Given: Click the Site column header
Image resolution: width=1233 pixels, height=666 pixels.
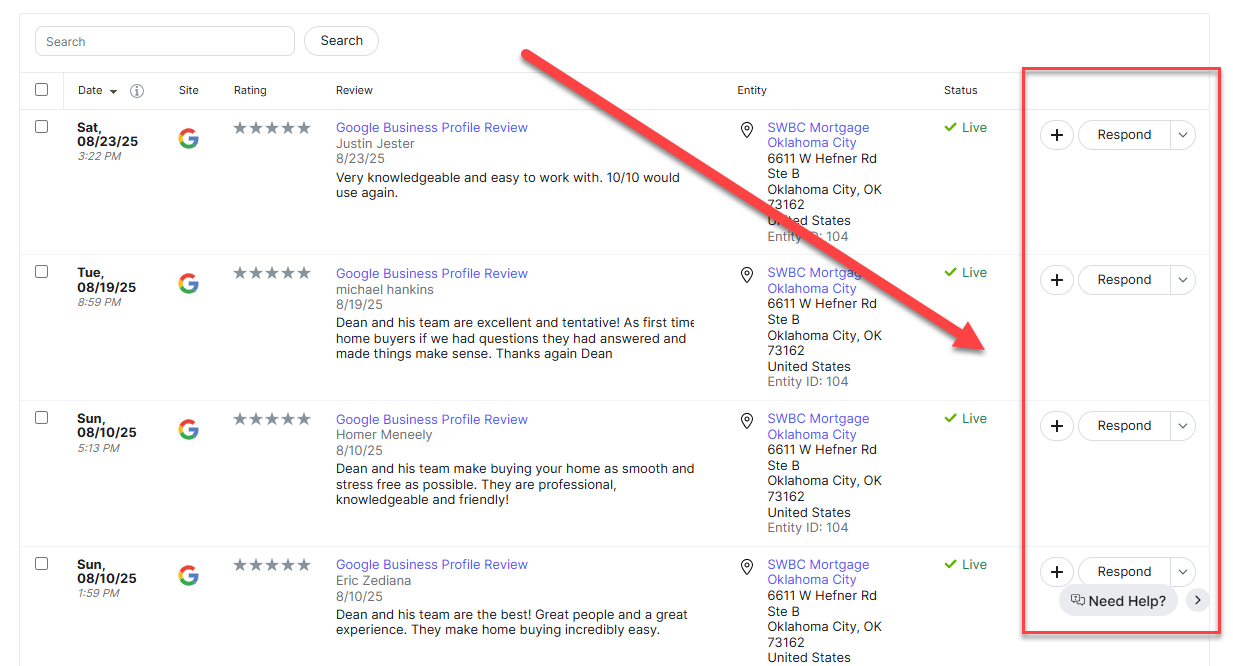Looking at the screenshot, I should 189,90.
